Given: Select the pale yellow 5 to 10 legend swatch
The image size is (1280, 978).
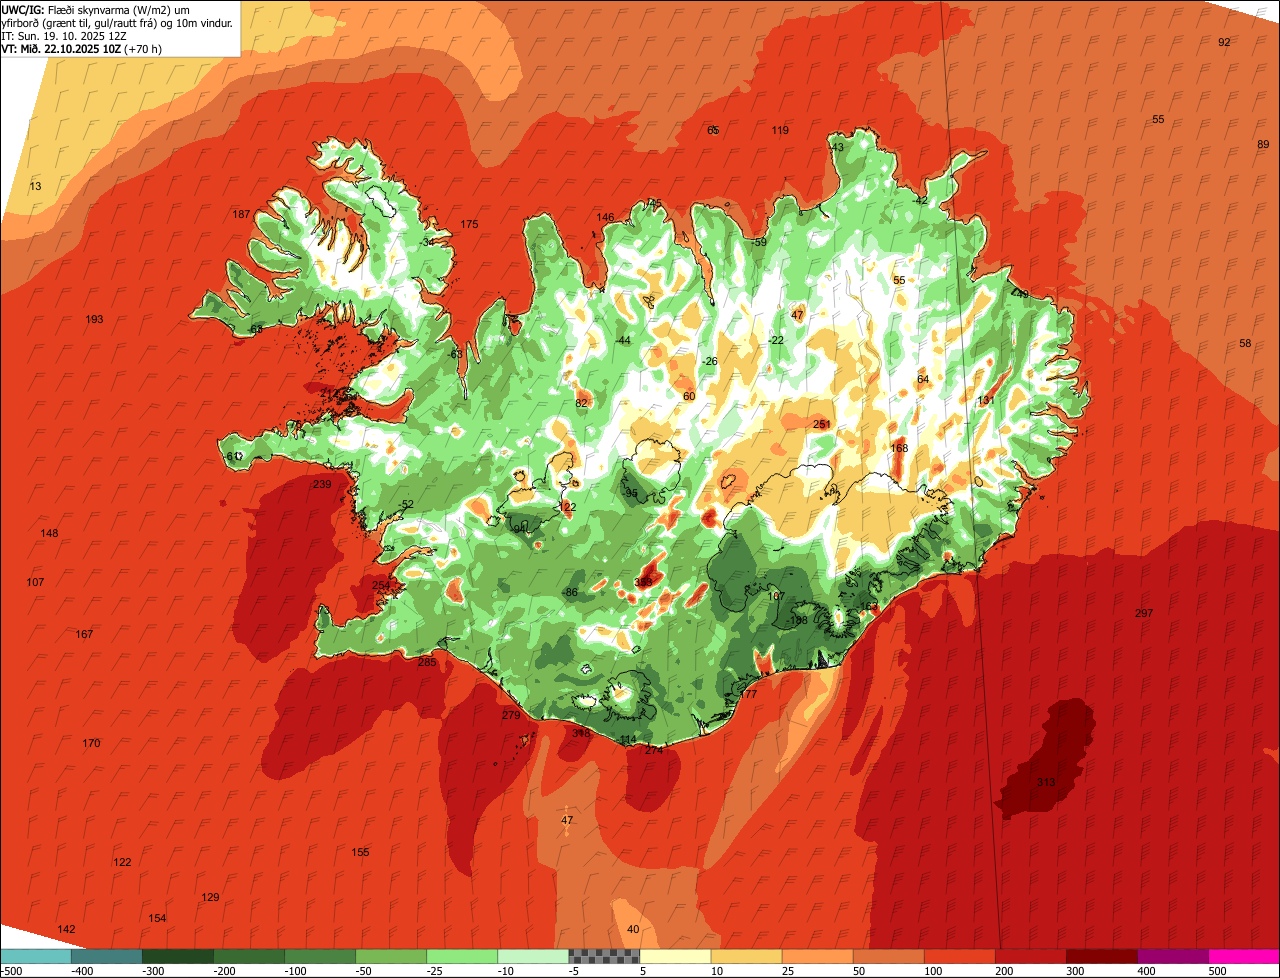Looking at the screenshot, I should tap(675, 956).
